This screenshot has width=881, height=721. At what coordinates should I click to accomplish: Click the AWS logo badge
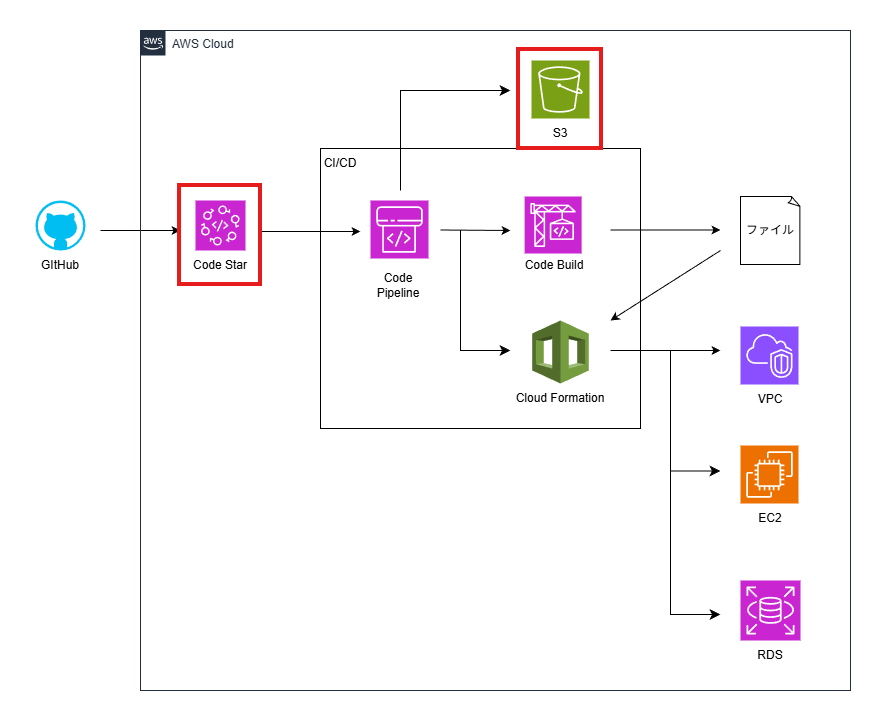(153, 43)
